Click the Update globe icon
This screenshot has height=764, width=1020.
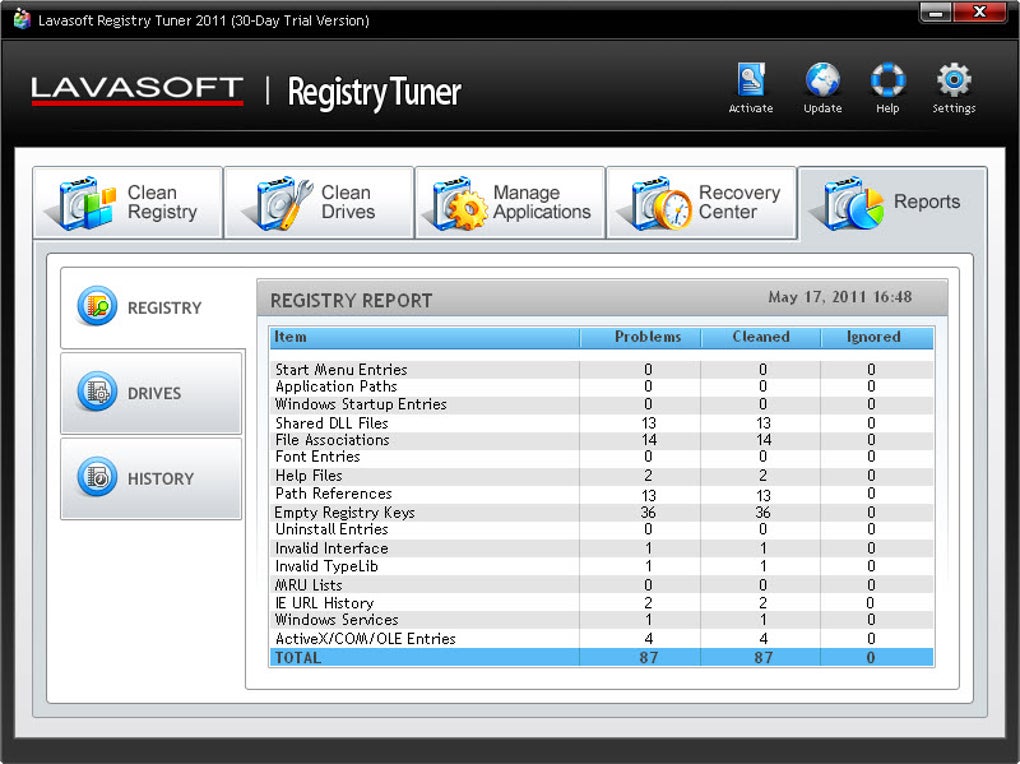(822, 80)
